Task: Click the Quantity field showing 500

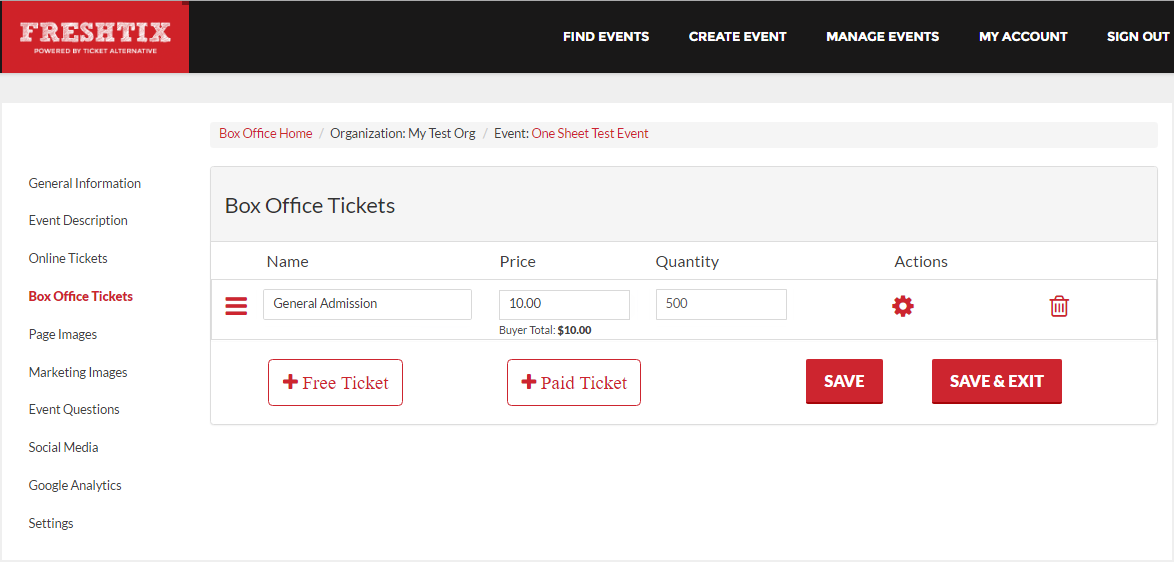Action: click(x=721, y=305)
